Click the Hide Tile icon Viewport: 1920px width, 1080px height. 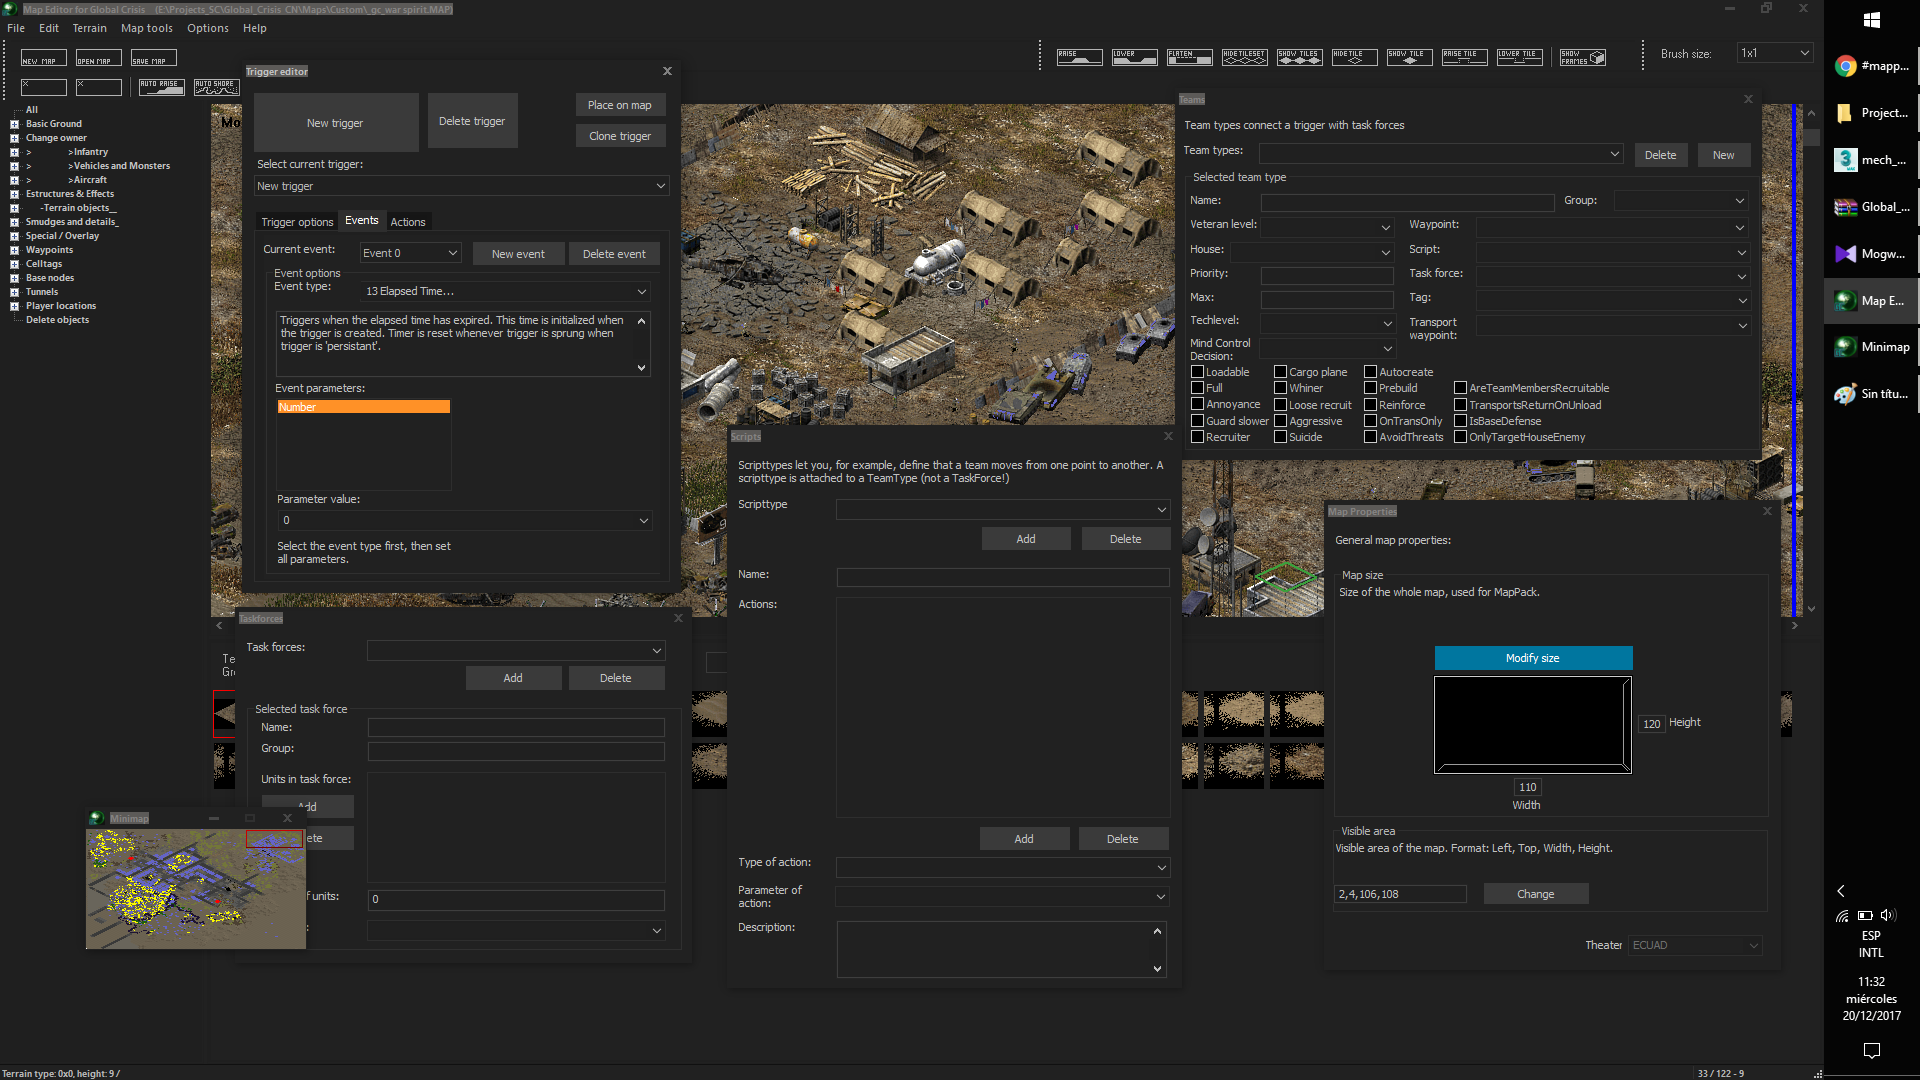coord(1354,57)
